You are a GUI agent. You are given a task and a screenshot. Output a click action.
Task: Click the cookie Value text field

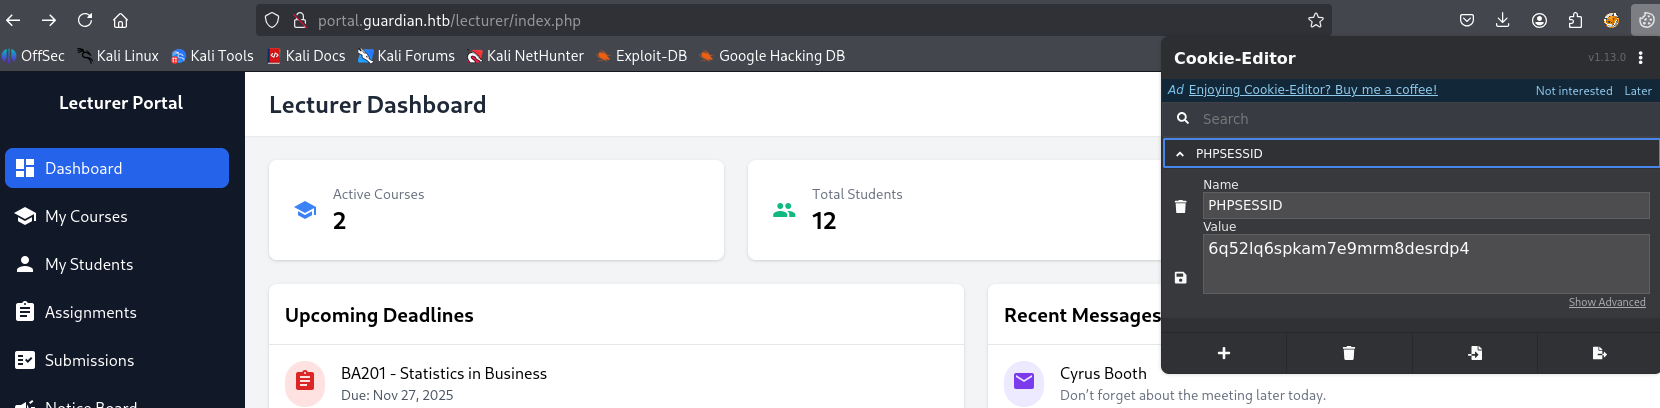(x=1425, y=263)
